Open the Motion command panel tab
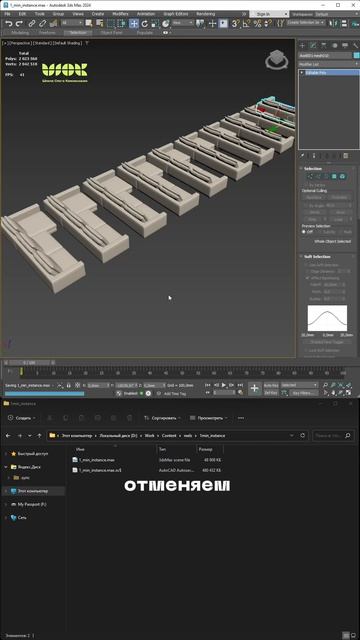Screen dimensions: 360x640 334,45
